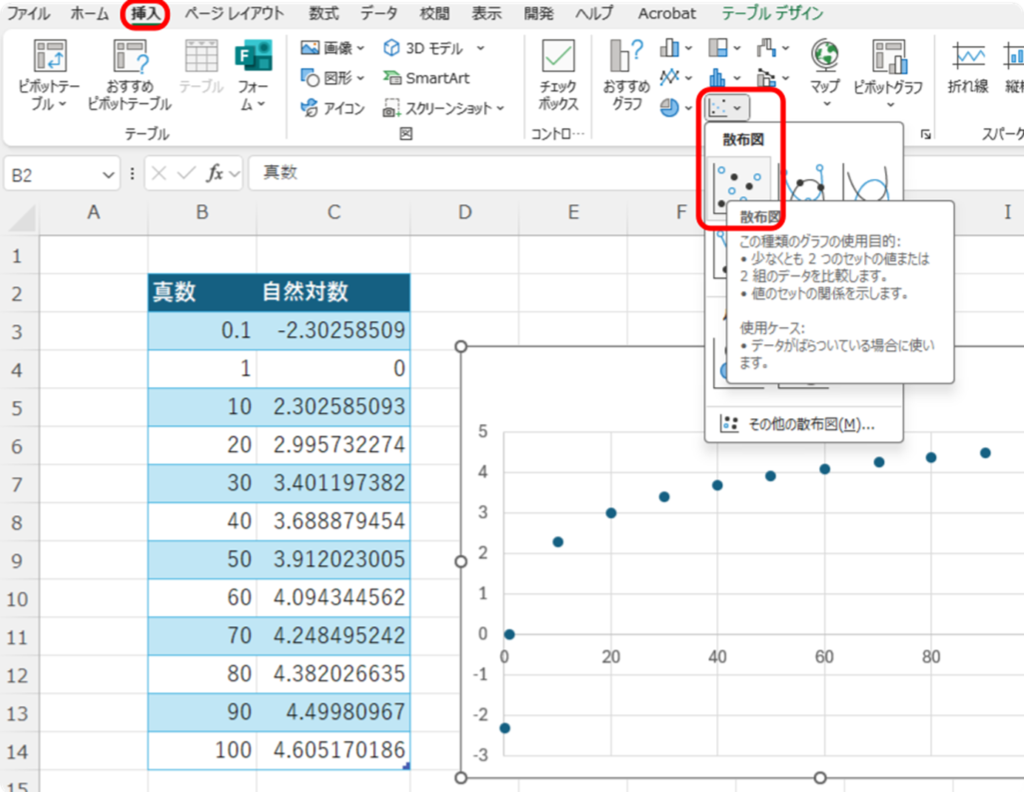
Task: Choose scatter with smooth lines and markers
Action: point(805,185)
